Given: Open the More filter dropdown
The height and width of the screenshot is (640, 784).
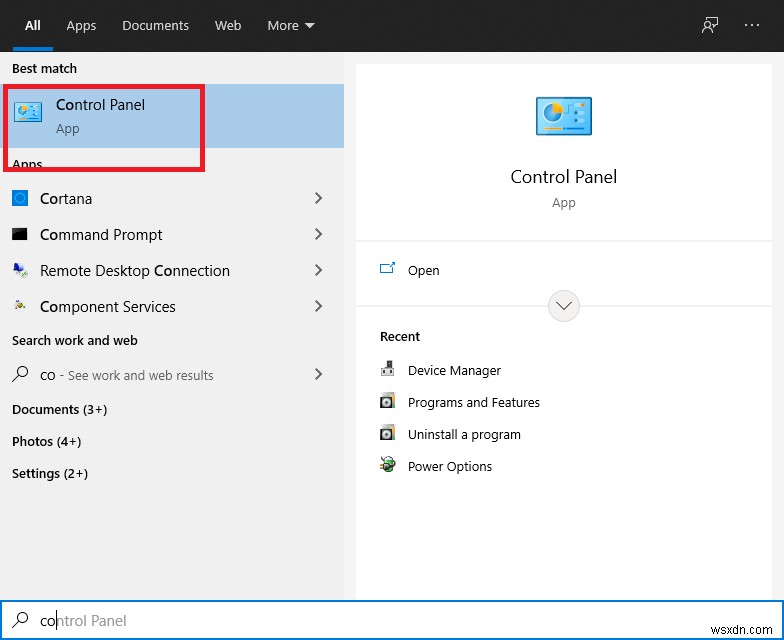Looking at the screenshot, I should coord(291,26).
